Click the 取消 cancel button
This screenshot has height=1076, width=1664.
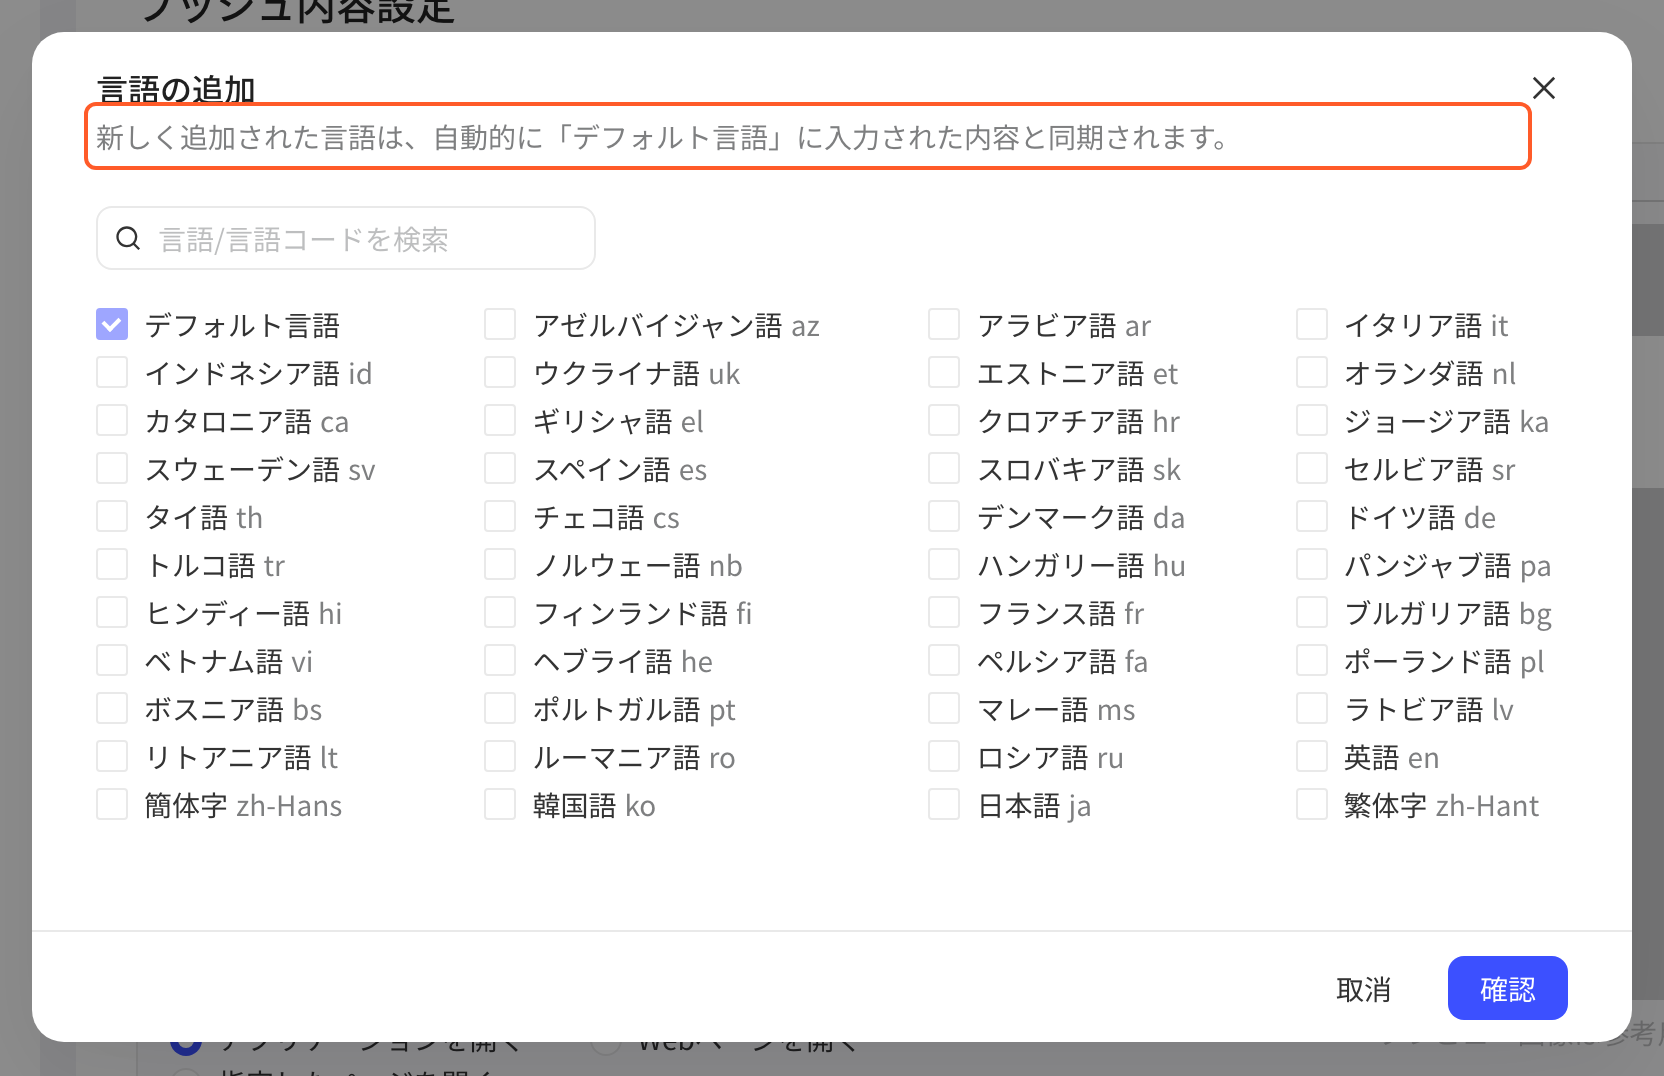coord(1363,989)
